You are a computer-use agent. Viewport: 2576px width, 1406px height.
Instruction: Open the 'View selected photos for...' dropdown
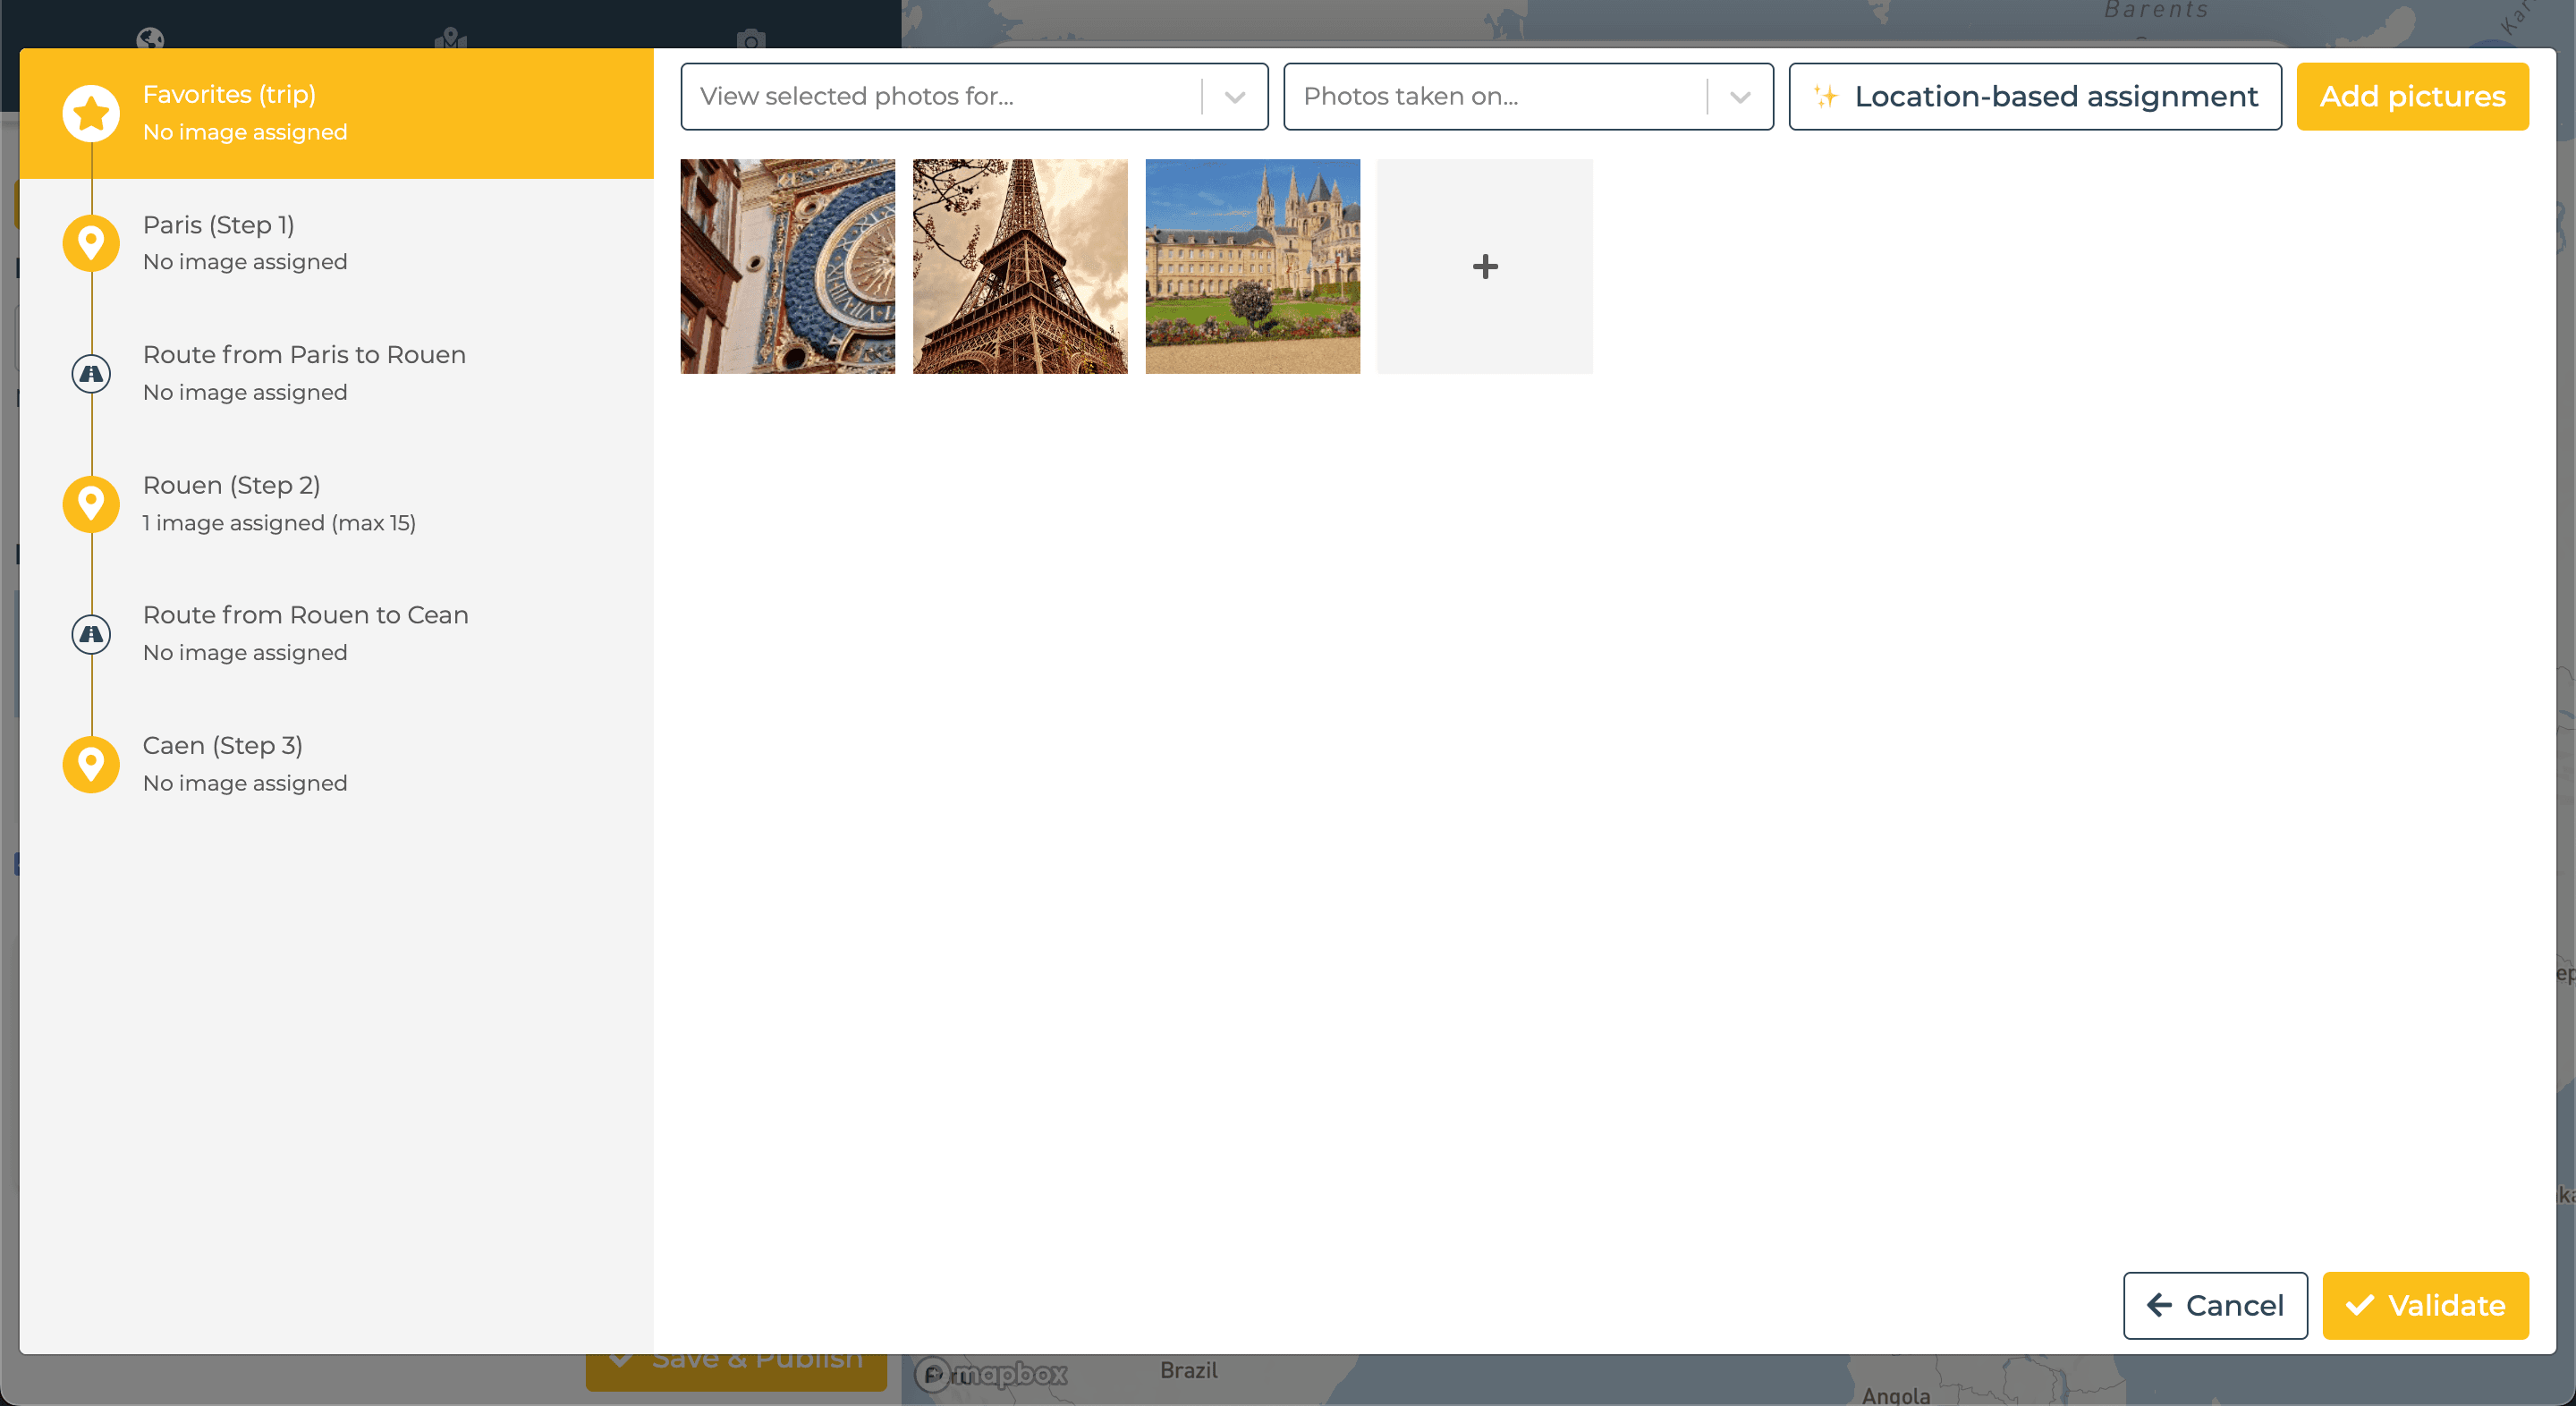tap(974, 97)
